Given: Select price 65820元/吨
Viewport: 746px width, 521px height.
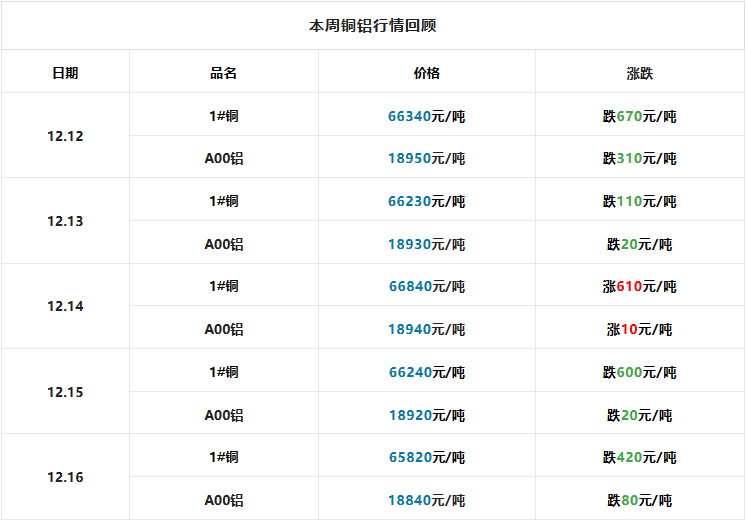Looking at the screenshot, I should [x=427, y=457].
